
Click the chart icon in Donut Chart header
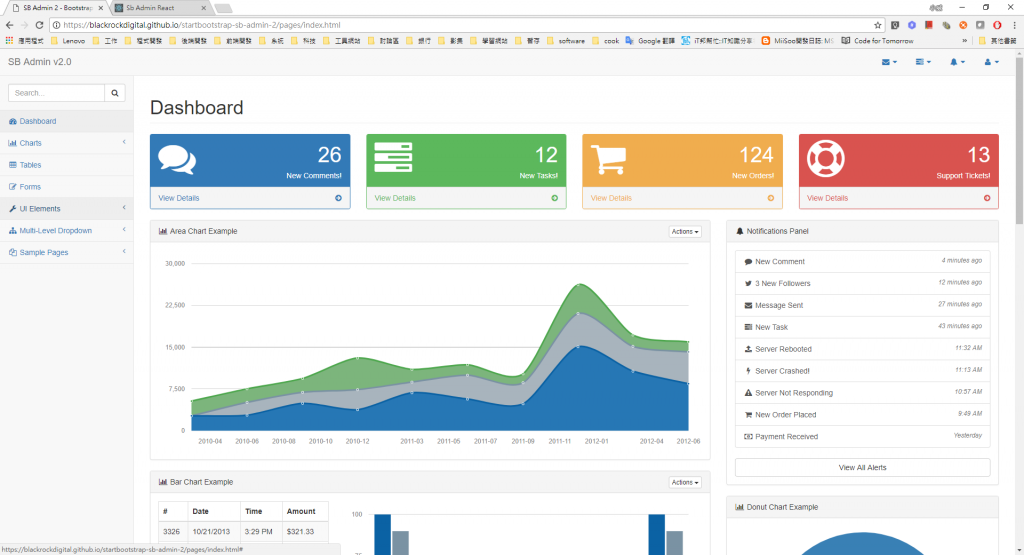739,507
